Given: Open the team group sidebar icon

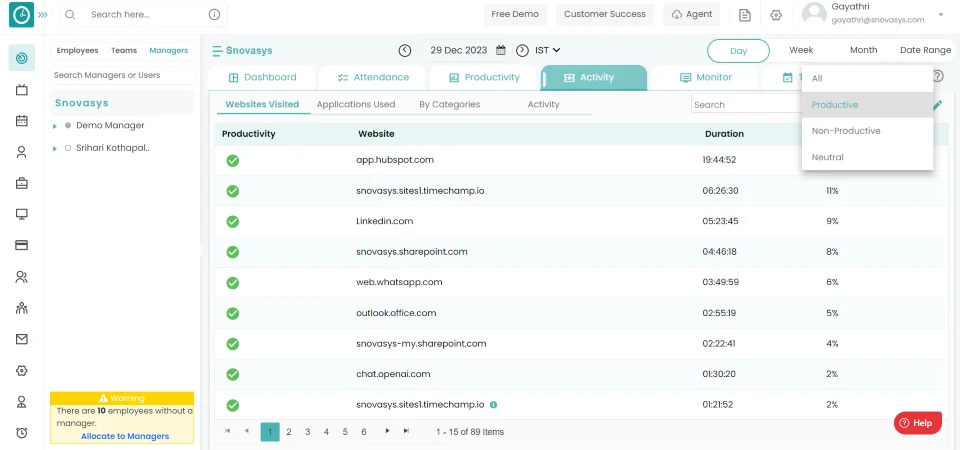Looking at the screenshot, I should pyautogui.click(x=21, y=307).
